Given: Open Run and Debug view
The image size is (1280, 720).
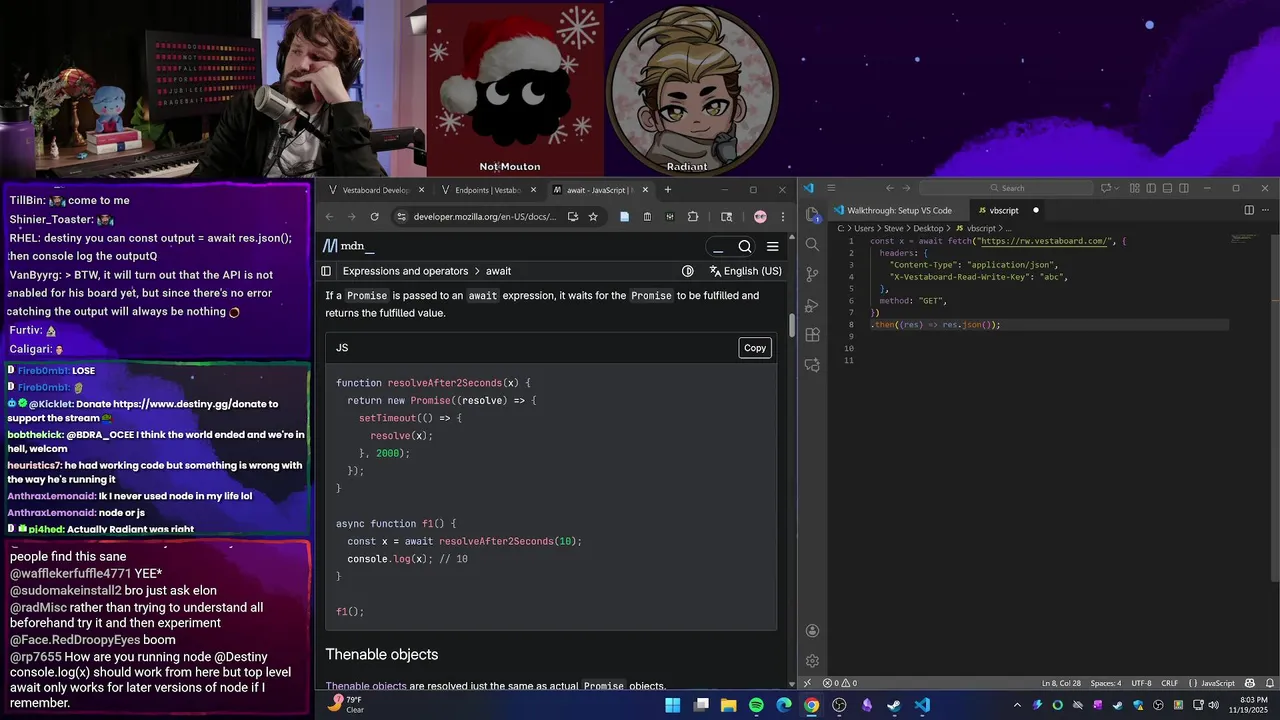Looking at the screenshot, I should (x=812, y=305).
